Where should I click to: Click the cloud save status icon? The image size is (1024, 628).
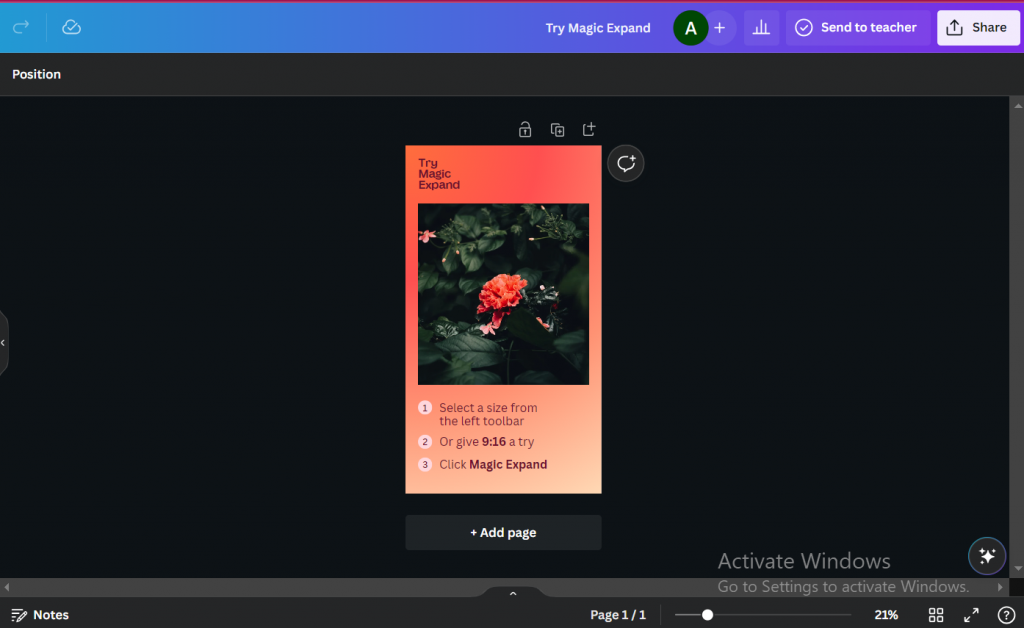71,27
